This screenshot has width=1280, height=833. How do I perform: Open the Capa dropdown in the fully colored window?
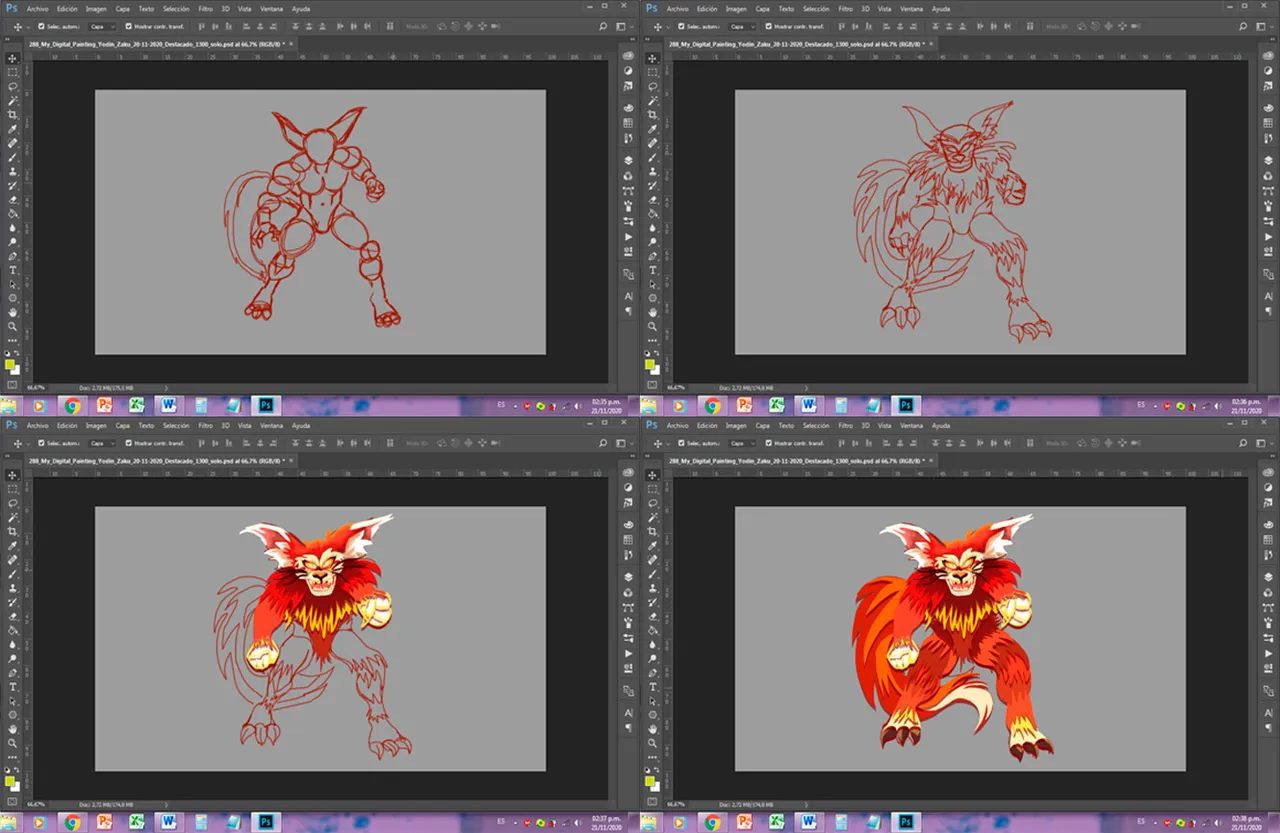(742, 443)
